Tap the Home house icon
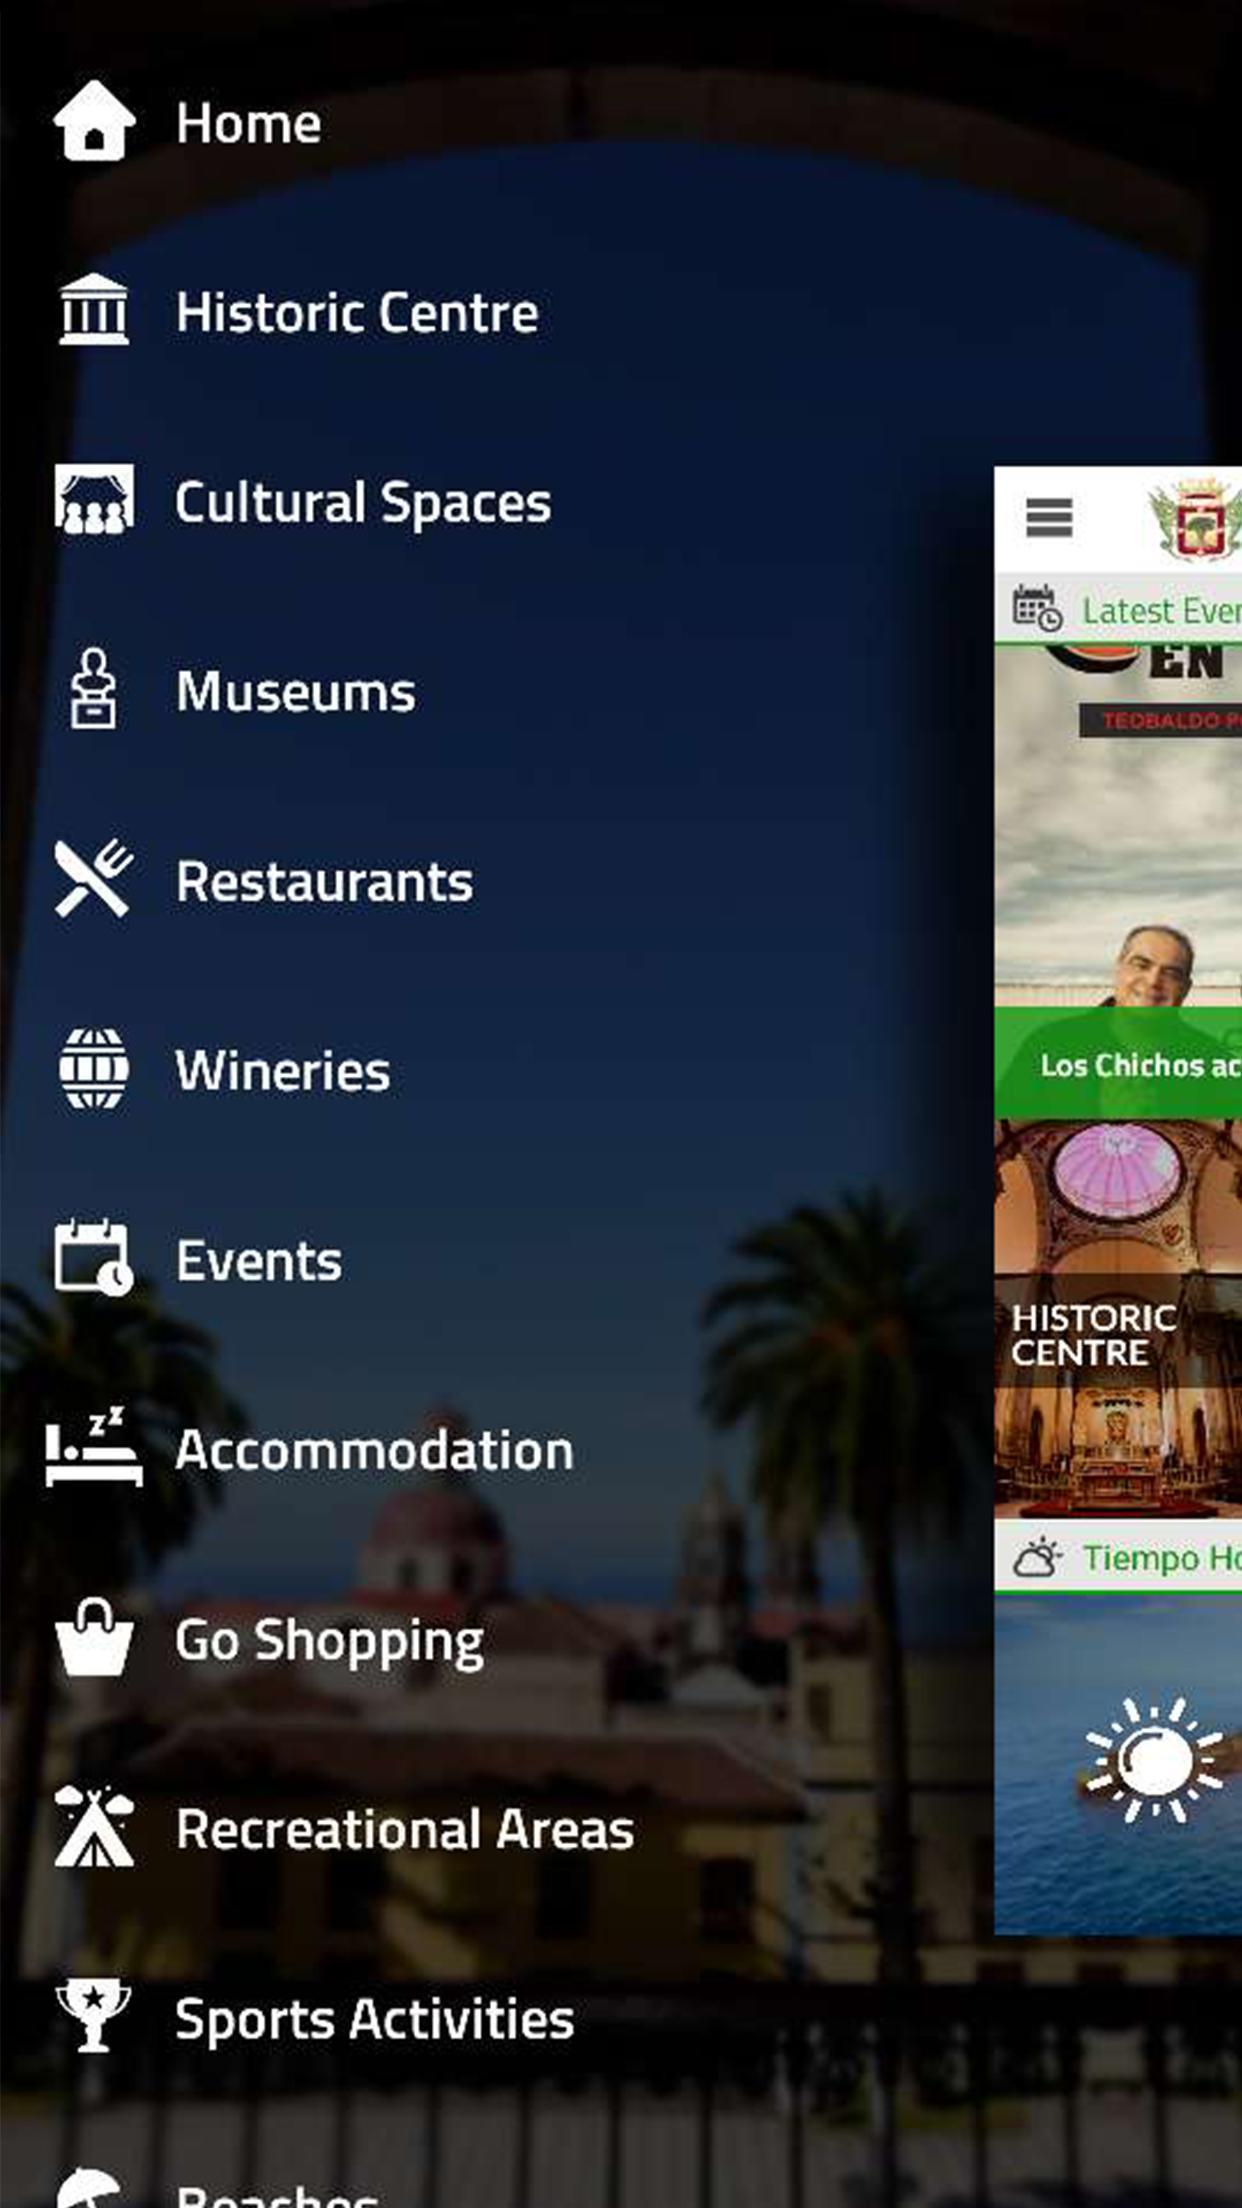Screen dimensions: 1242x2208 coord(94,121)
